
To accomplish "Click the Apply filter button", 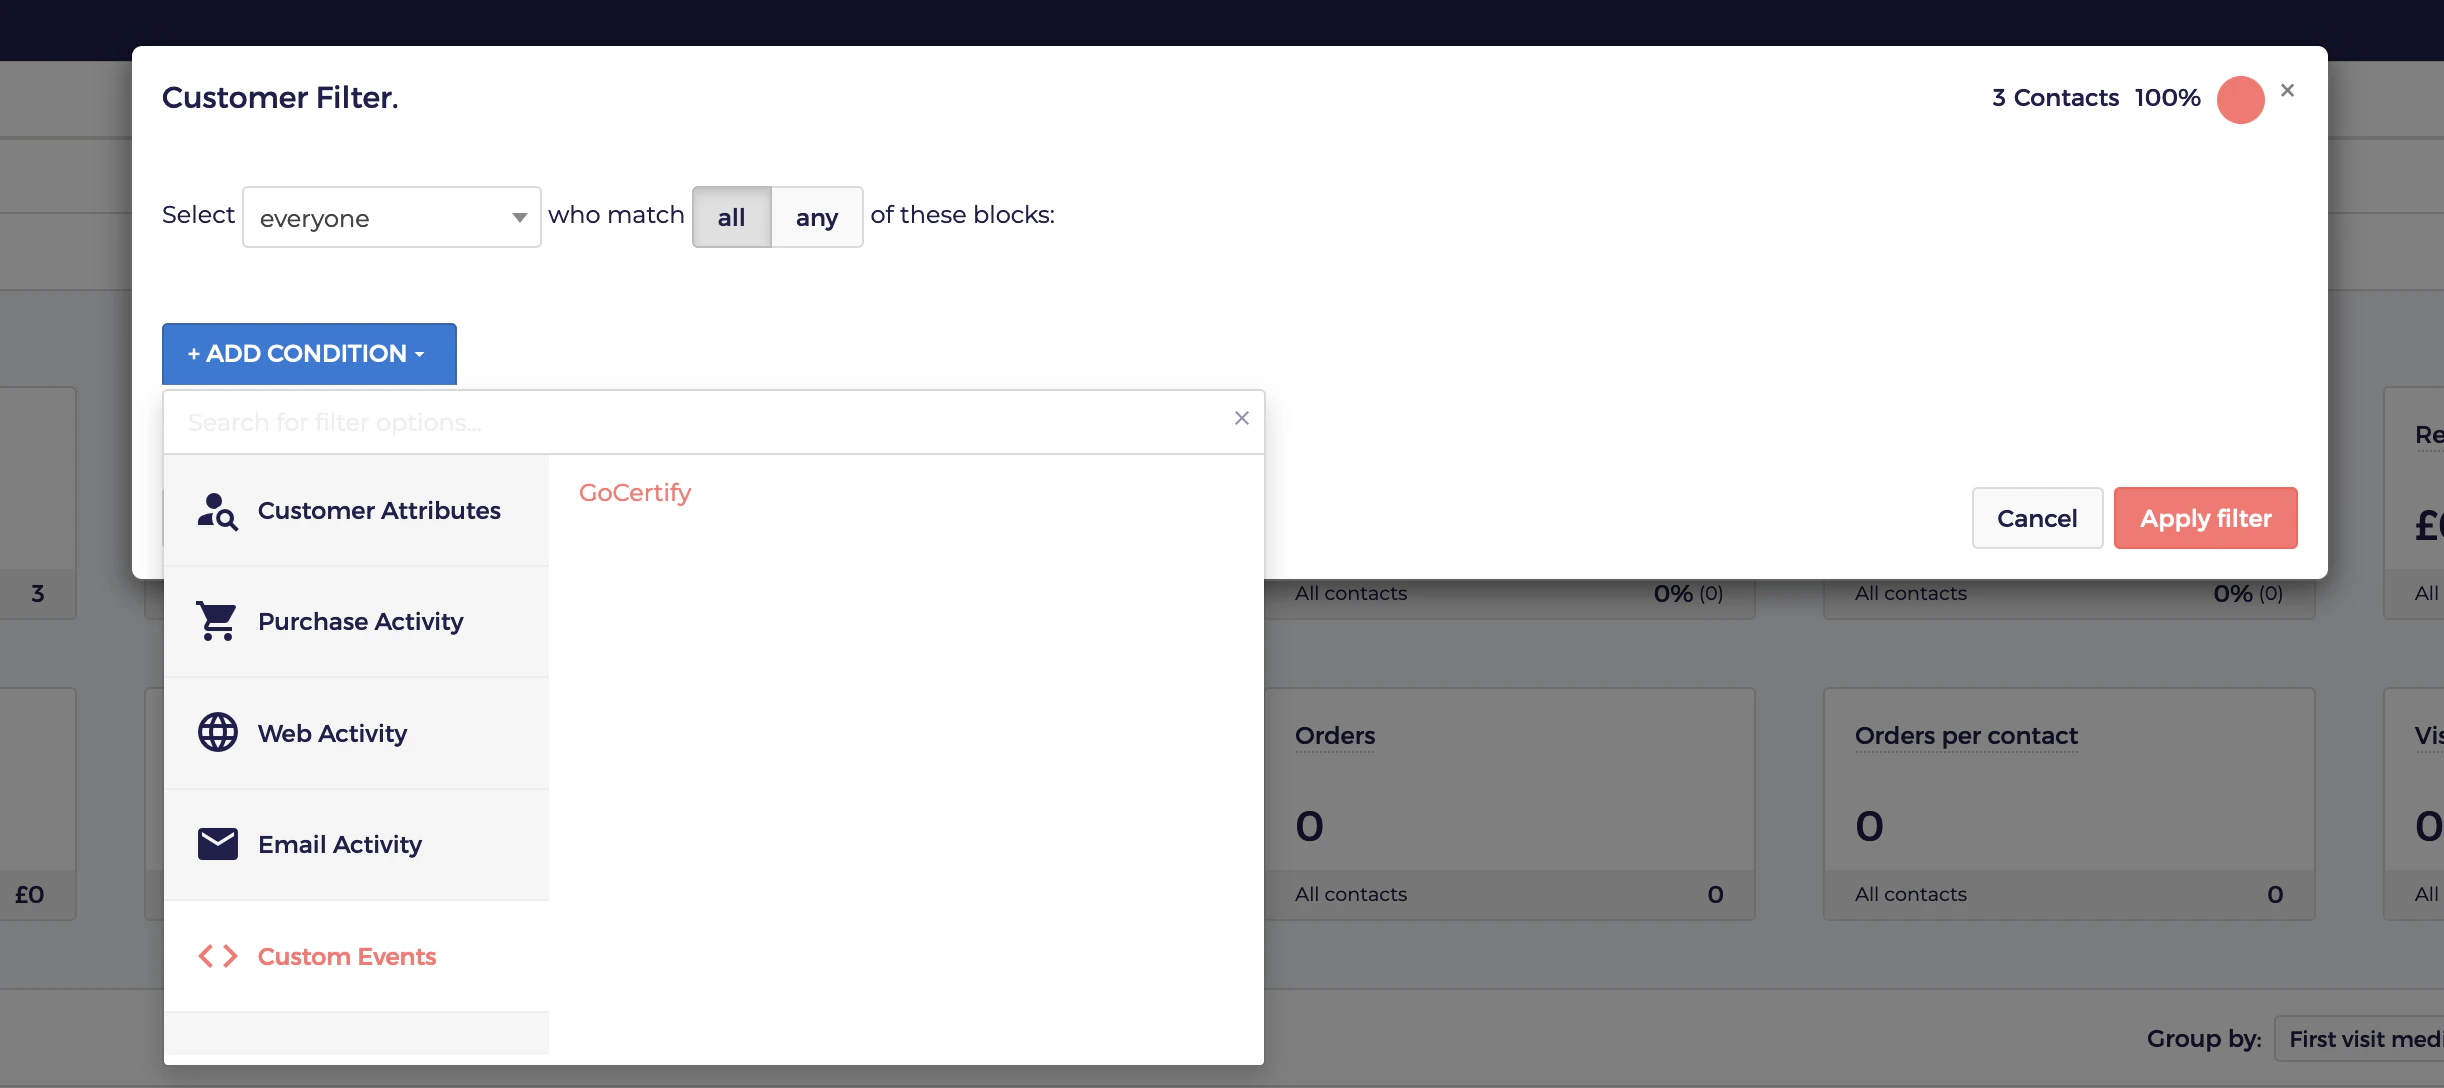I will coord(2205,518).
